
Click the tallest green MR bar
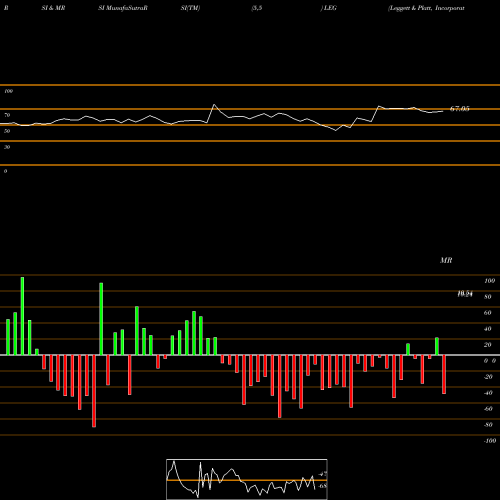(22, 316)
